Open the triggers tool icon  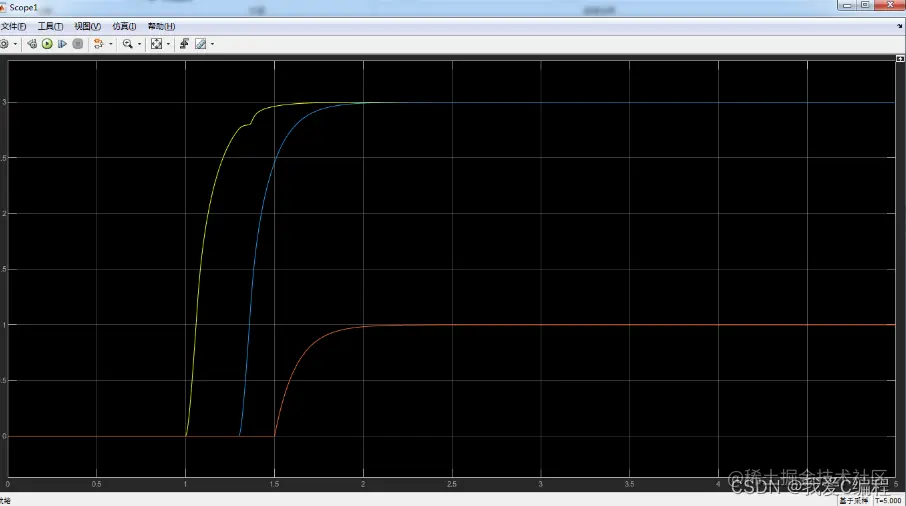(x=184, y=44)
